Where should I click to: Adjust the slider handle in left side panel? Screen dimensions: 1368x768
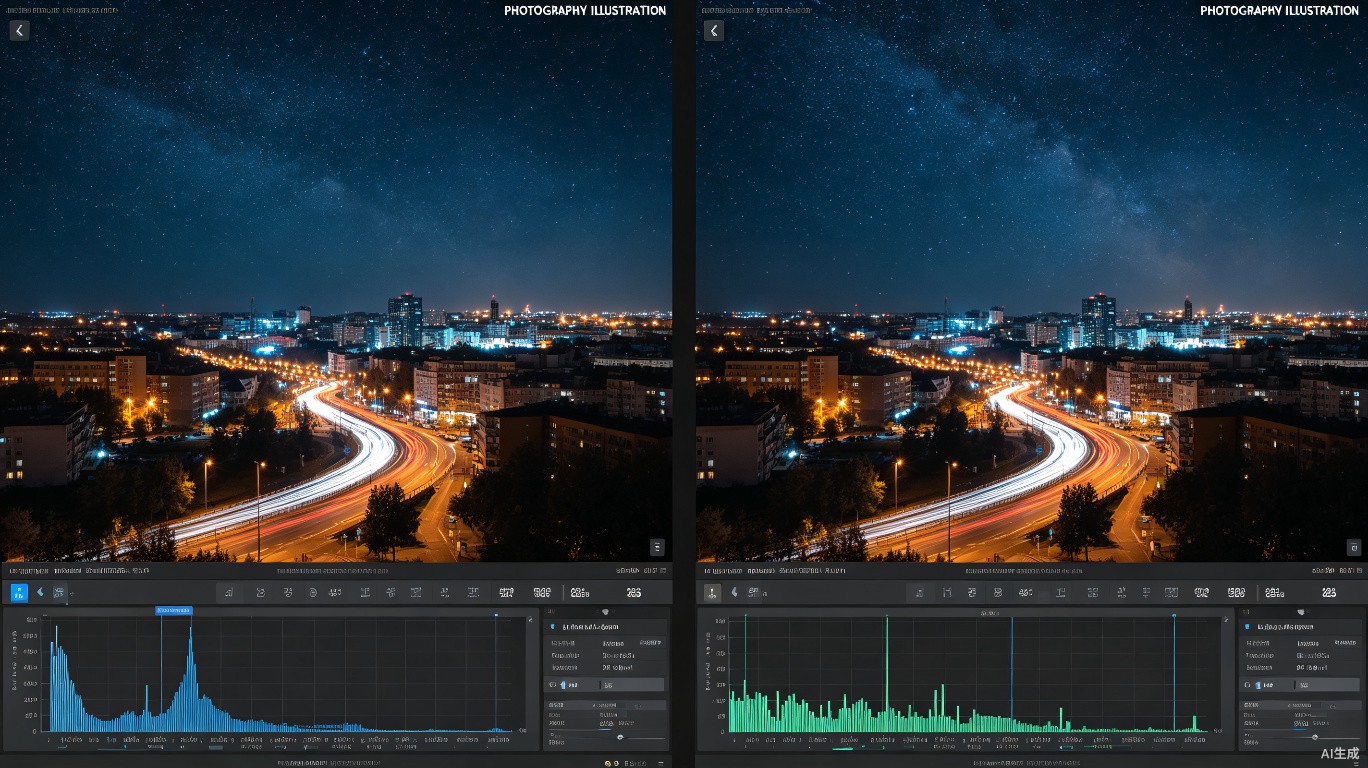click(620, 738)
